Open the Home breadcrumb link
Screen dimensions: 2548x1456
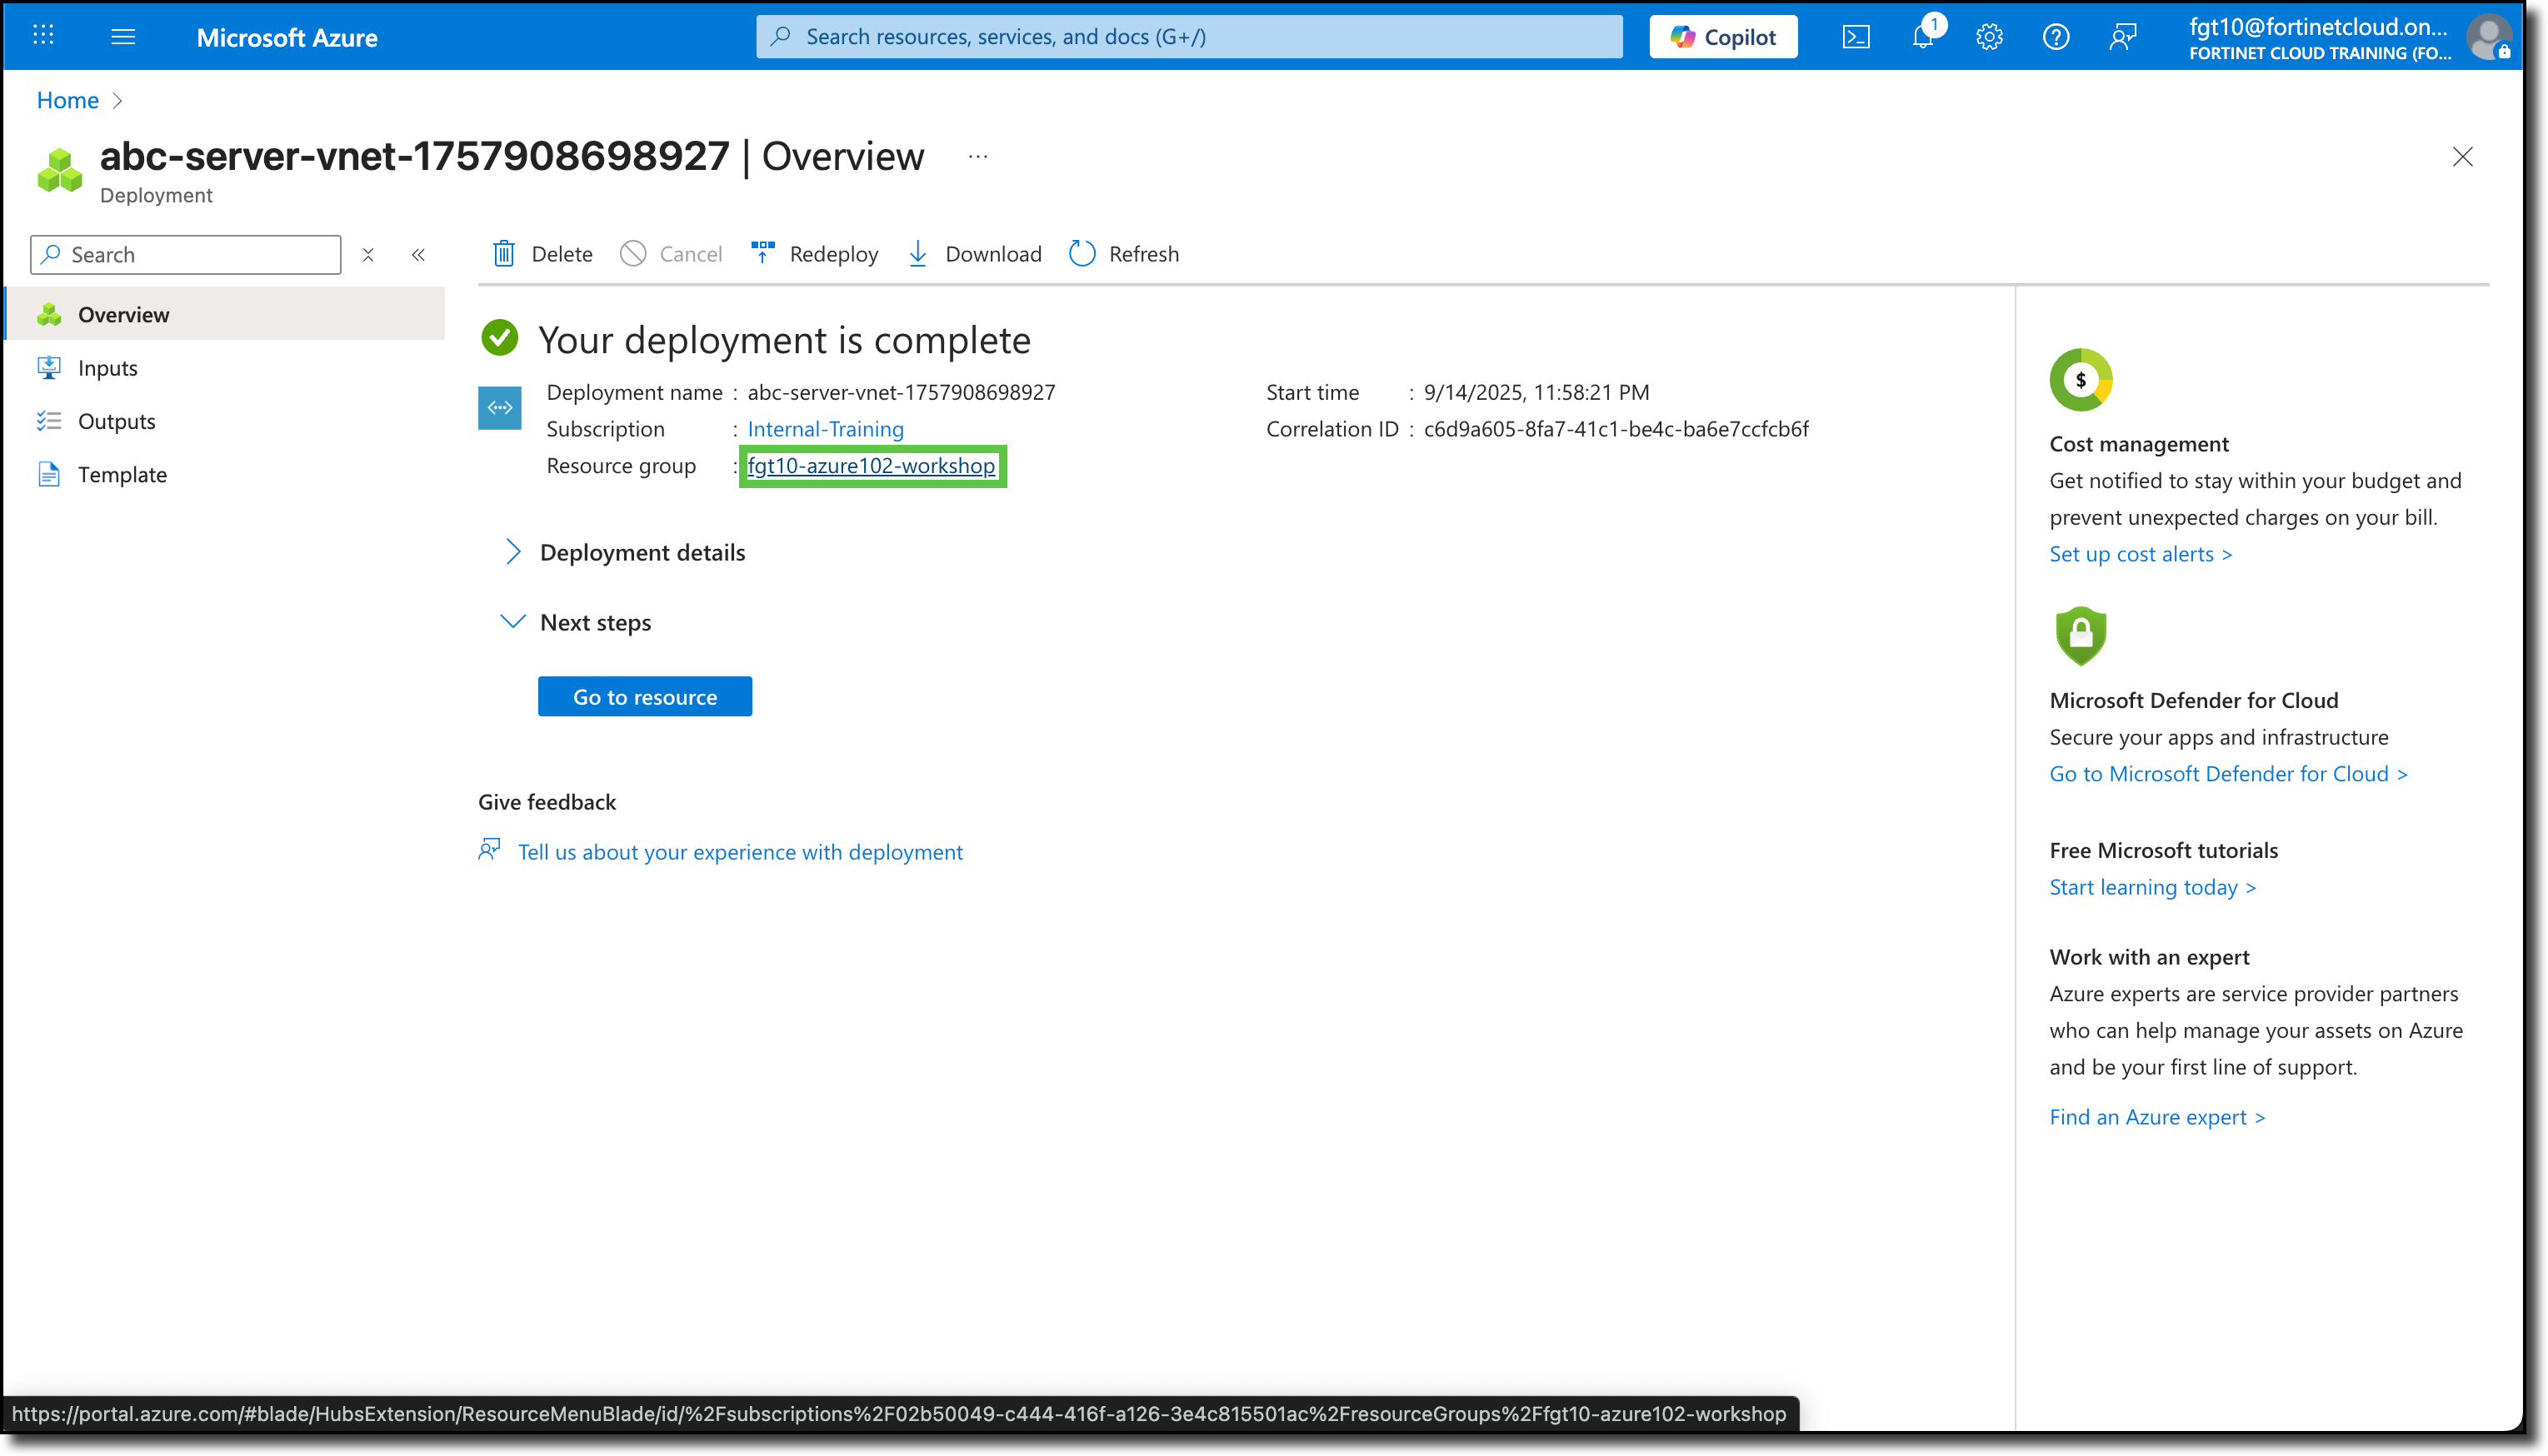coord(67,100)
